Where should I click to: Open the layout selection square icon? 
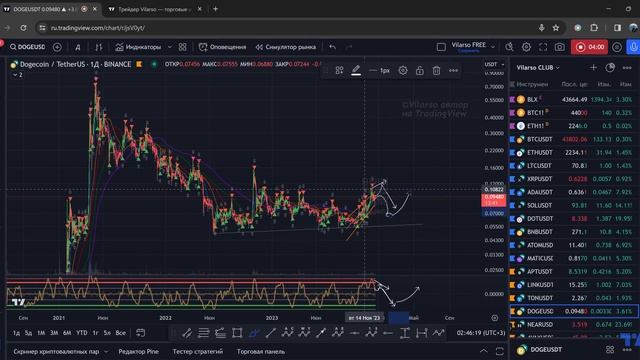point(441,47)
